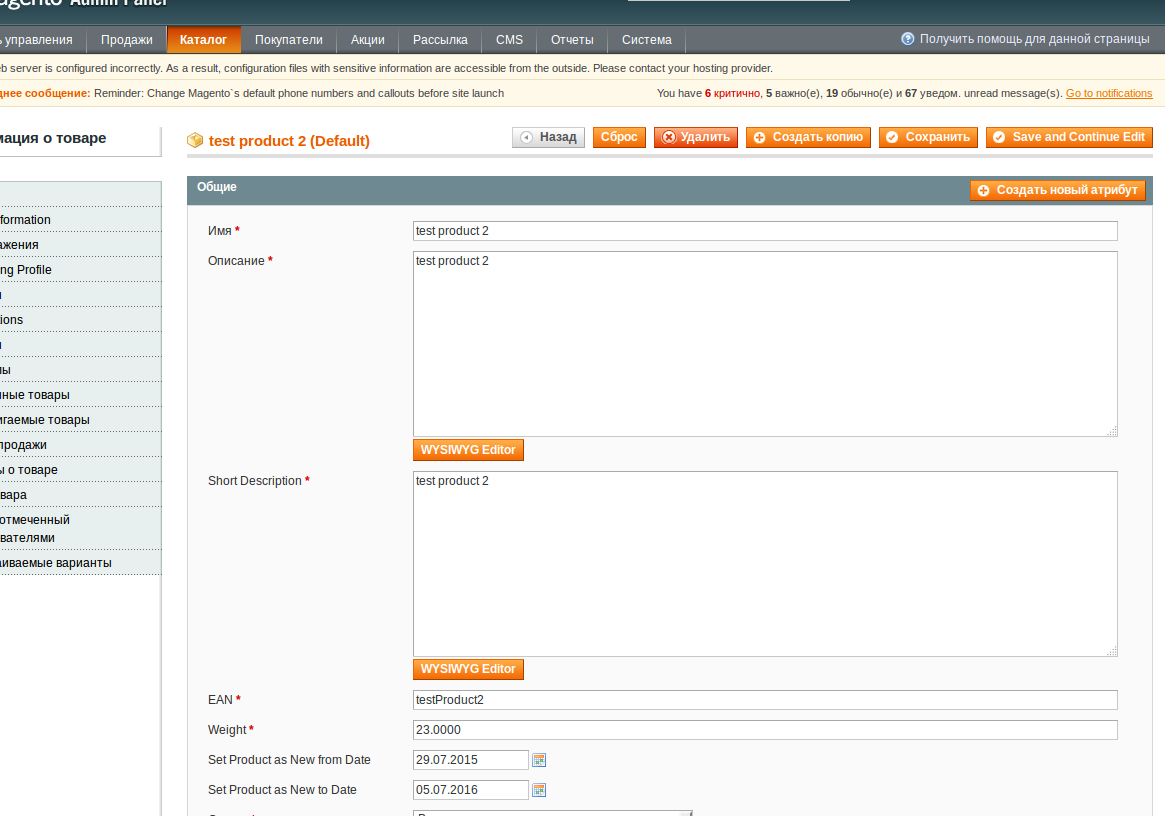Open the CMS menu
Screen dimensions: 1165x816
pyautogui.click(x=509, y=40)
